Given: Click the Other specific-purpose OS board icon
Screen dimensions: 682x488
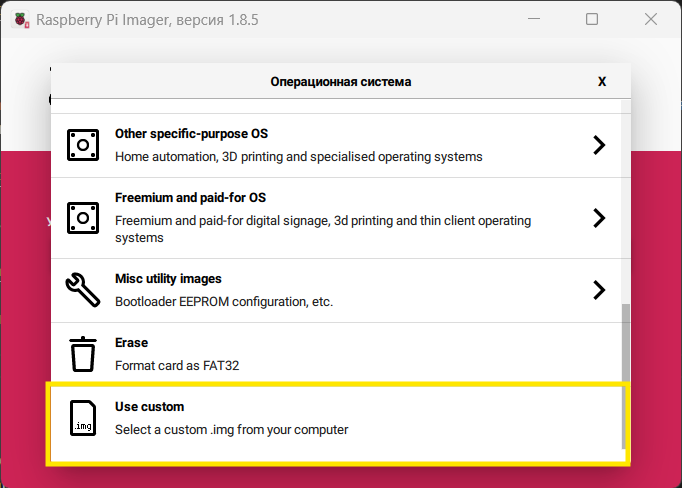Looking at the screenshot, I should 83,145.
